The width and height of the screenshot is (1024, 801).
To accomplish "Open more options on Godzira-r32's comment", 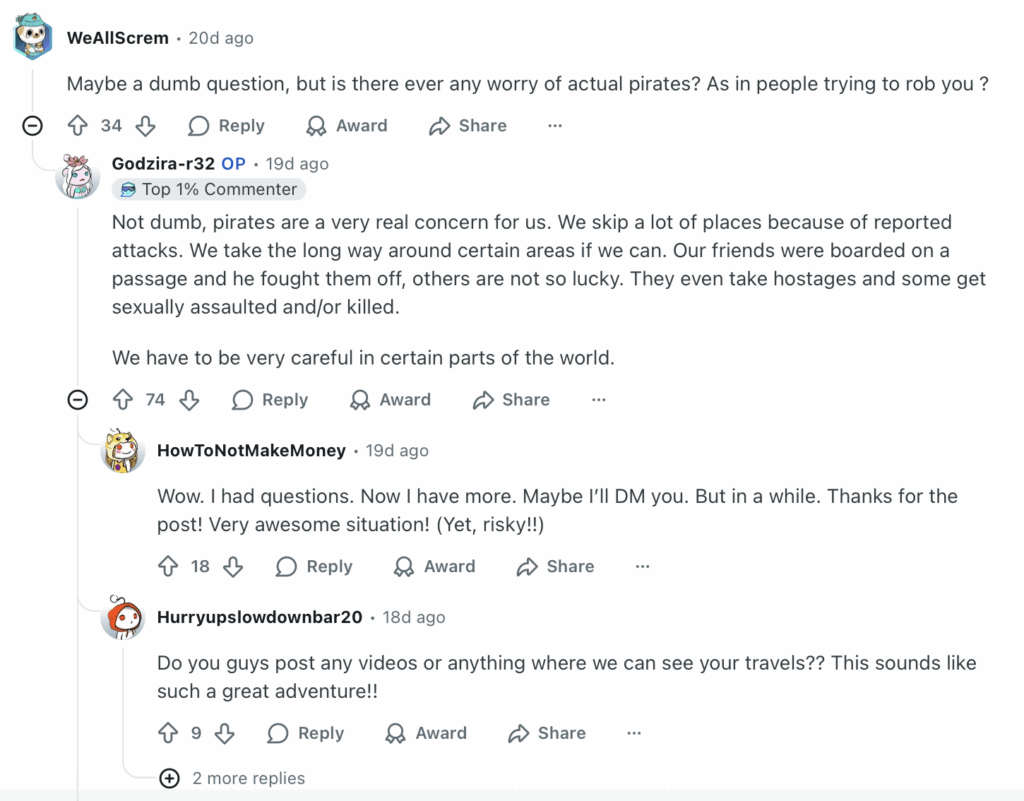I will [598, 400].
